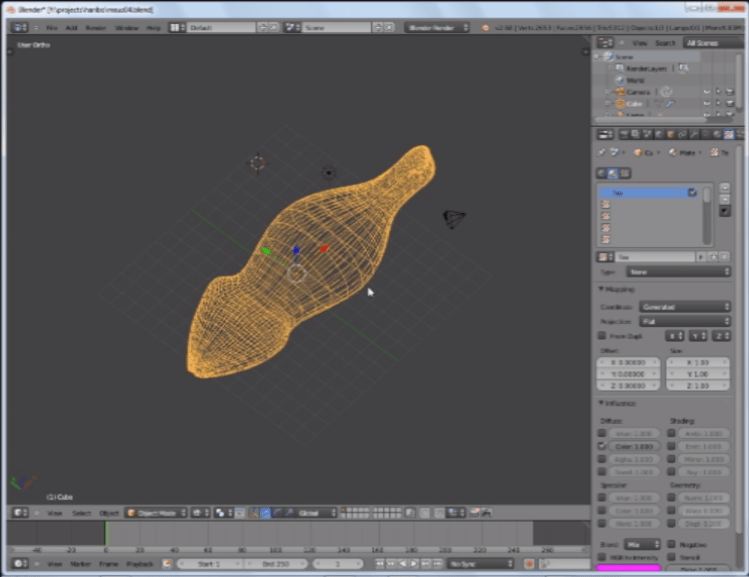
Task: Open the Coordinates Generated dropdown
Action: coord(684,307)
